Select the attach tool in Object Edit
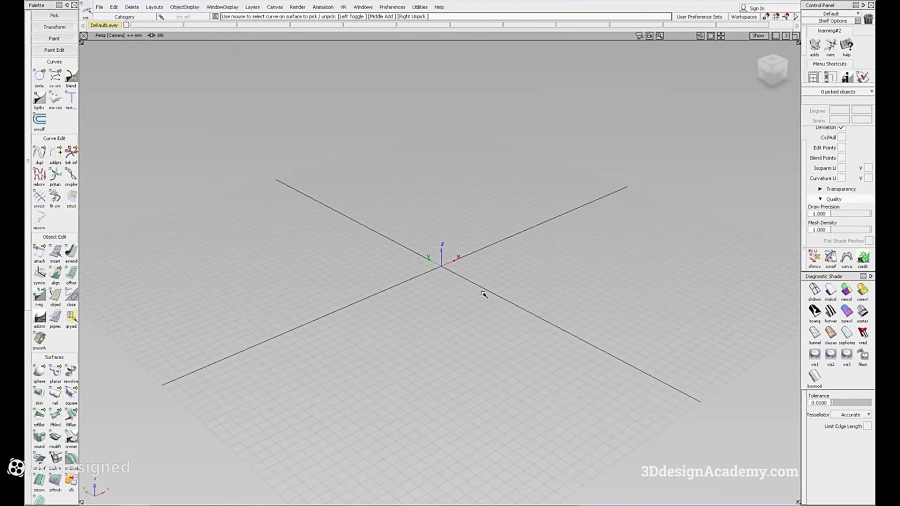This screenshot has width=900, height=506. click(x=39, y=251)
